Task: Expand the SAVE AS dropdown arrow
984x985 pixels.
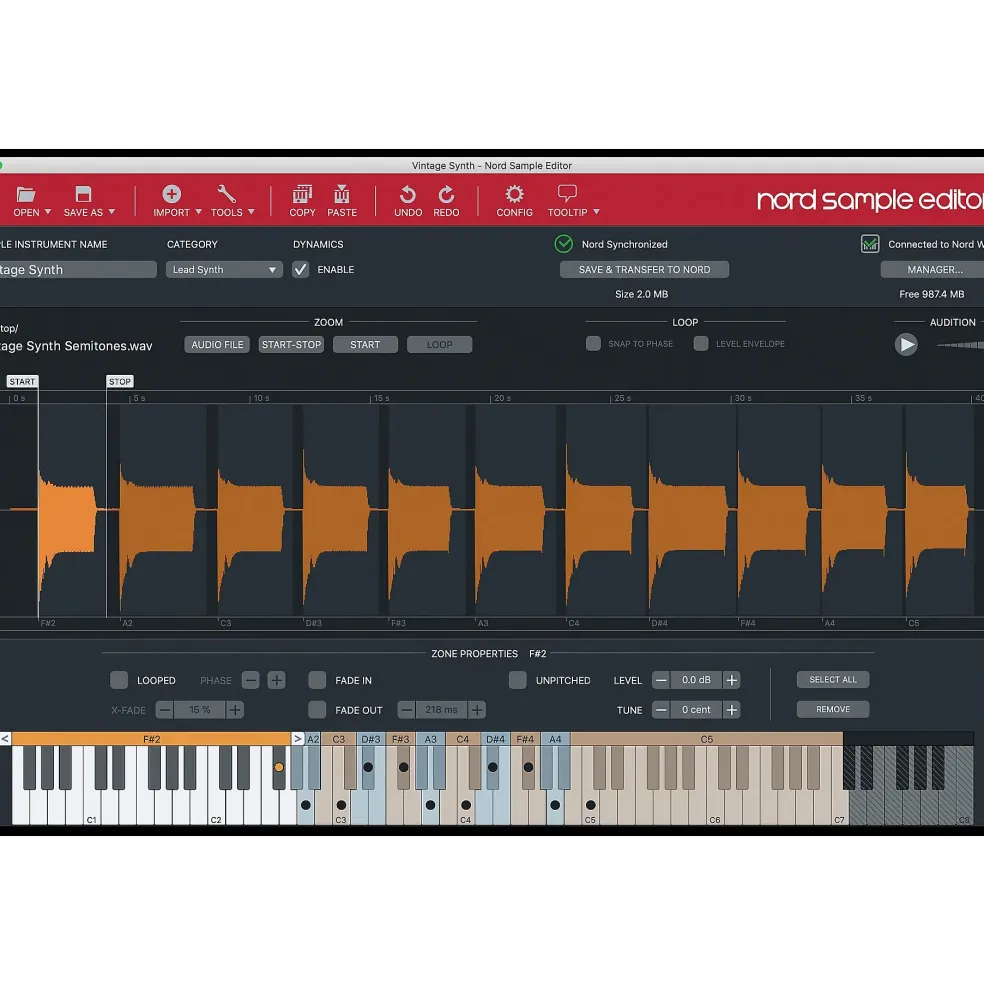Action: [112, 212]
